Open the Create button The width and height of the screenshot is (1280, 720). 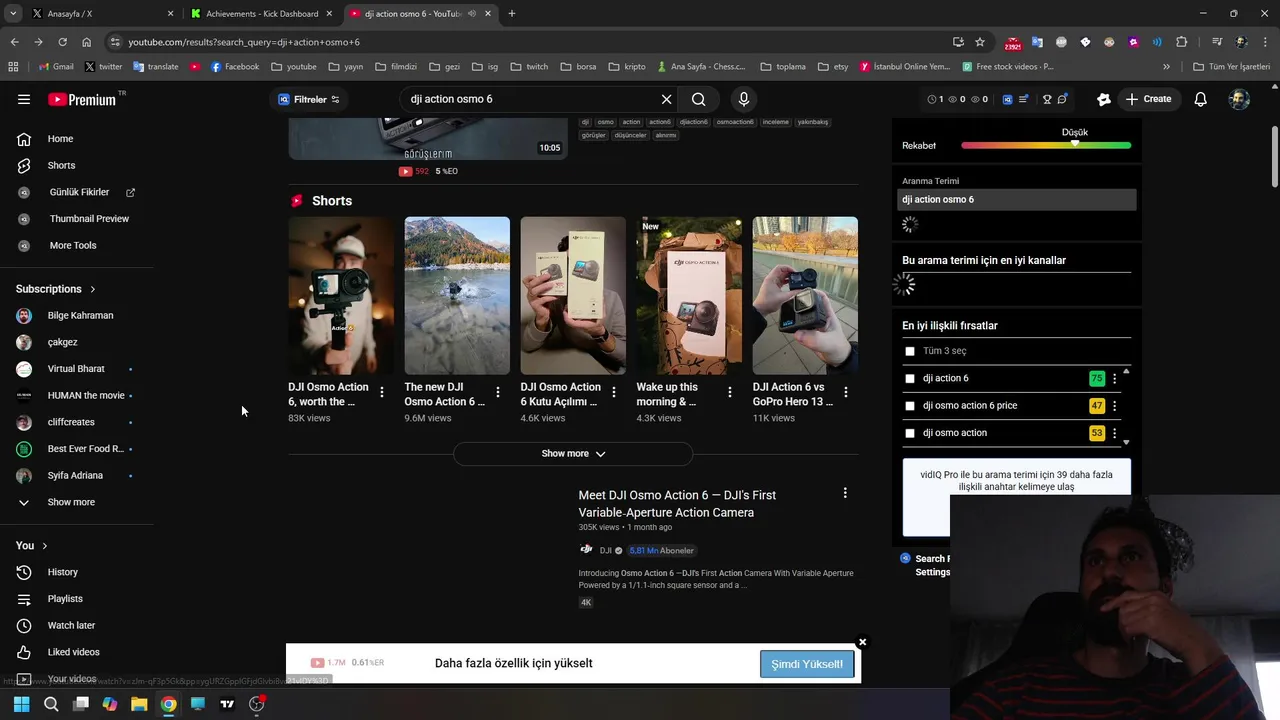(x=1148, y=99)
